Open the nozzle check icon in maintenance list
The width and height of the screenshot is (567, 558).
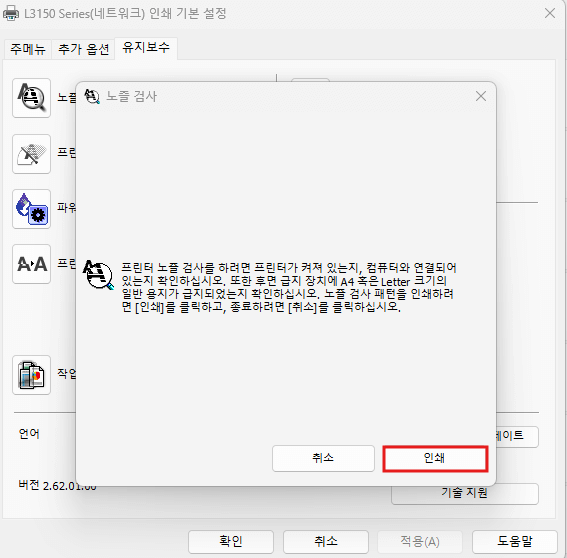[31, 98]
